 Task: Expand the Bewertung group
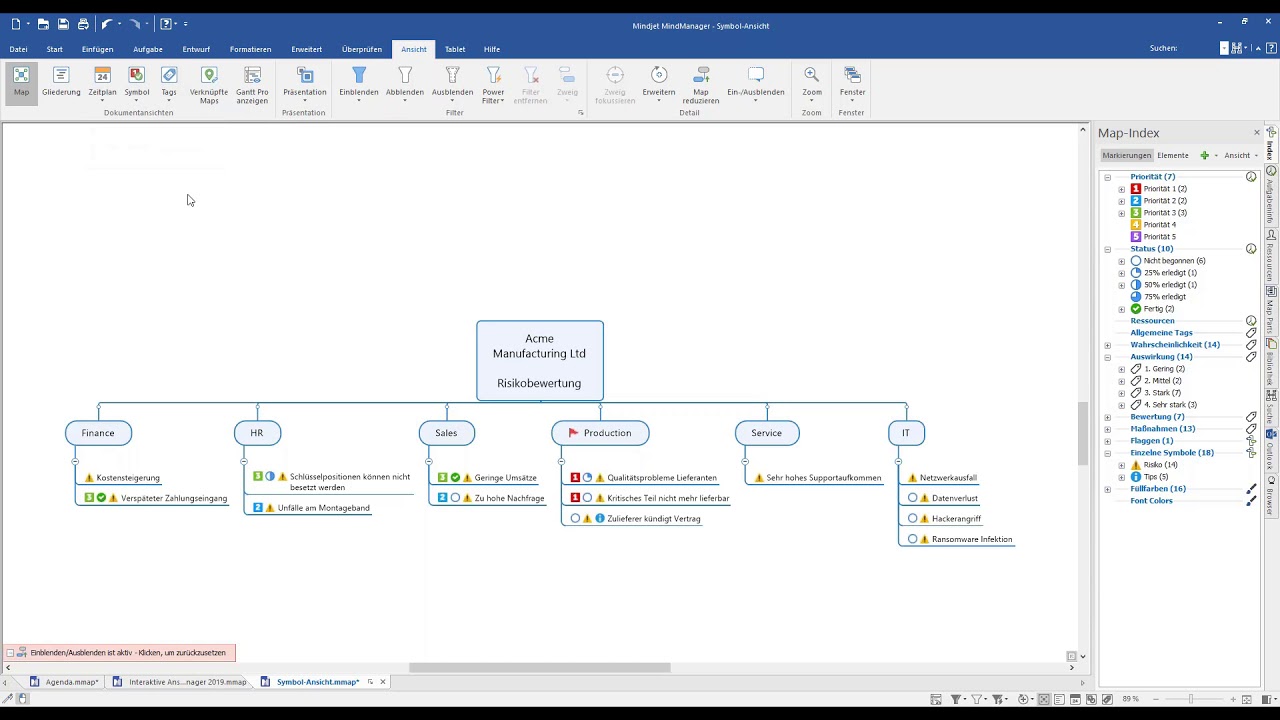(x=1107, y=417)
